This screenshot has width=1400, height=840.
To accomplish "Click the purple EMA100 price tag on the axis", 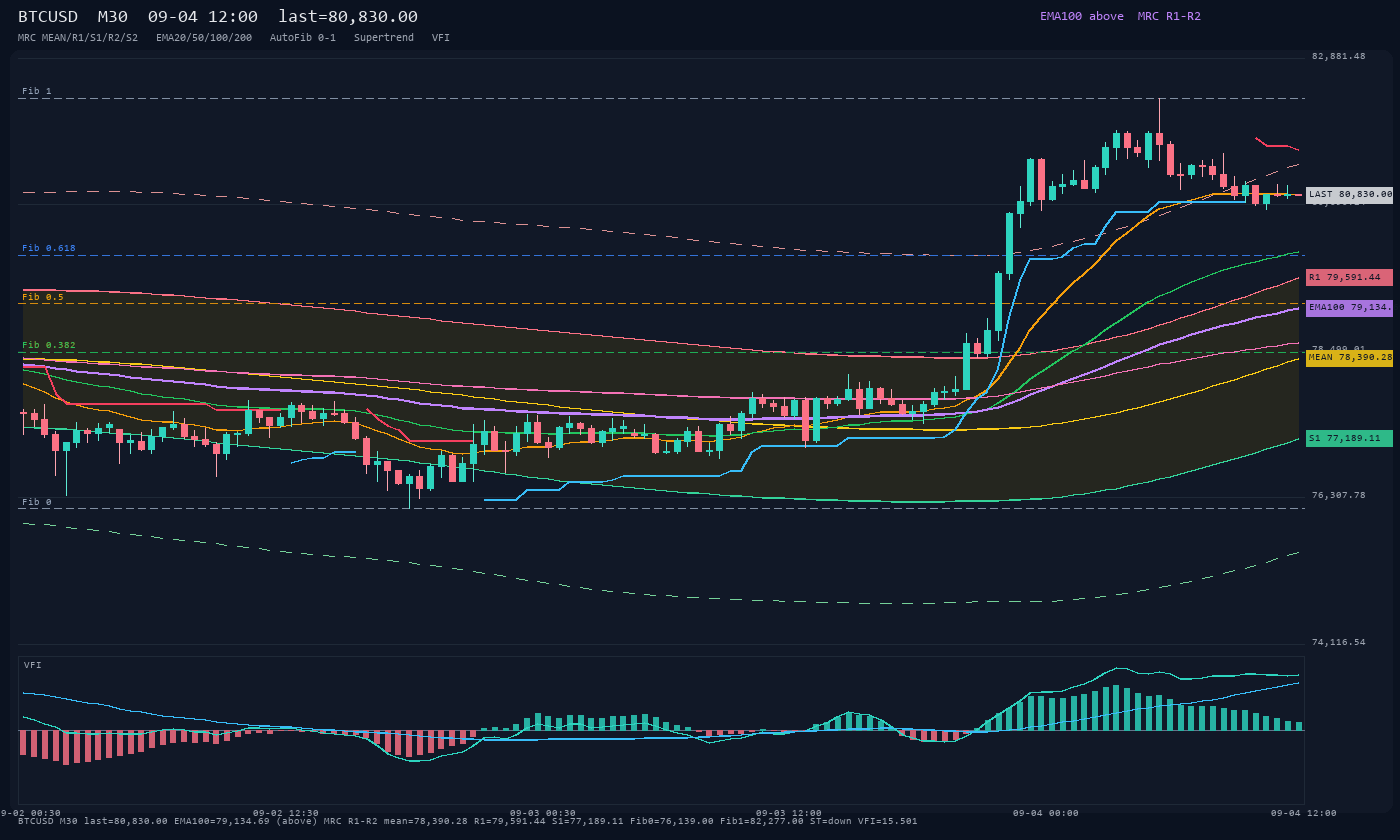I will pos(1349,308).
